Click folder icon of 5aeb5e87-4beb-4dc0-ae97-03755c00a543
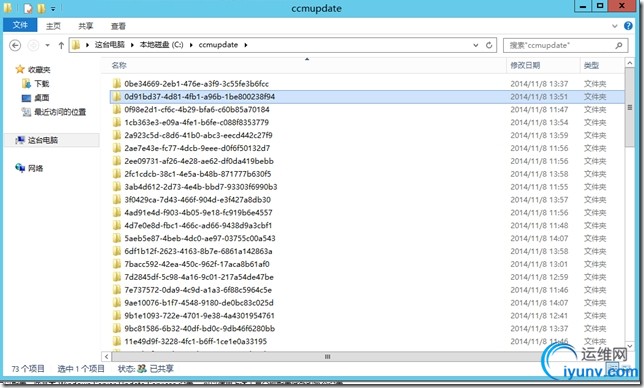This screenshot has width=644, height=388. click(117, 239)
